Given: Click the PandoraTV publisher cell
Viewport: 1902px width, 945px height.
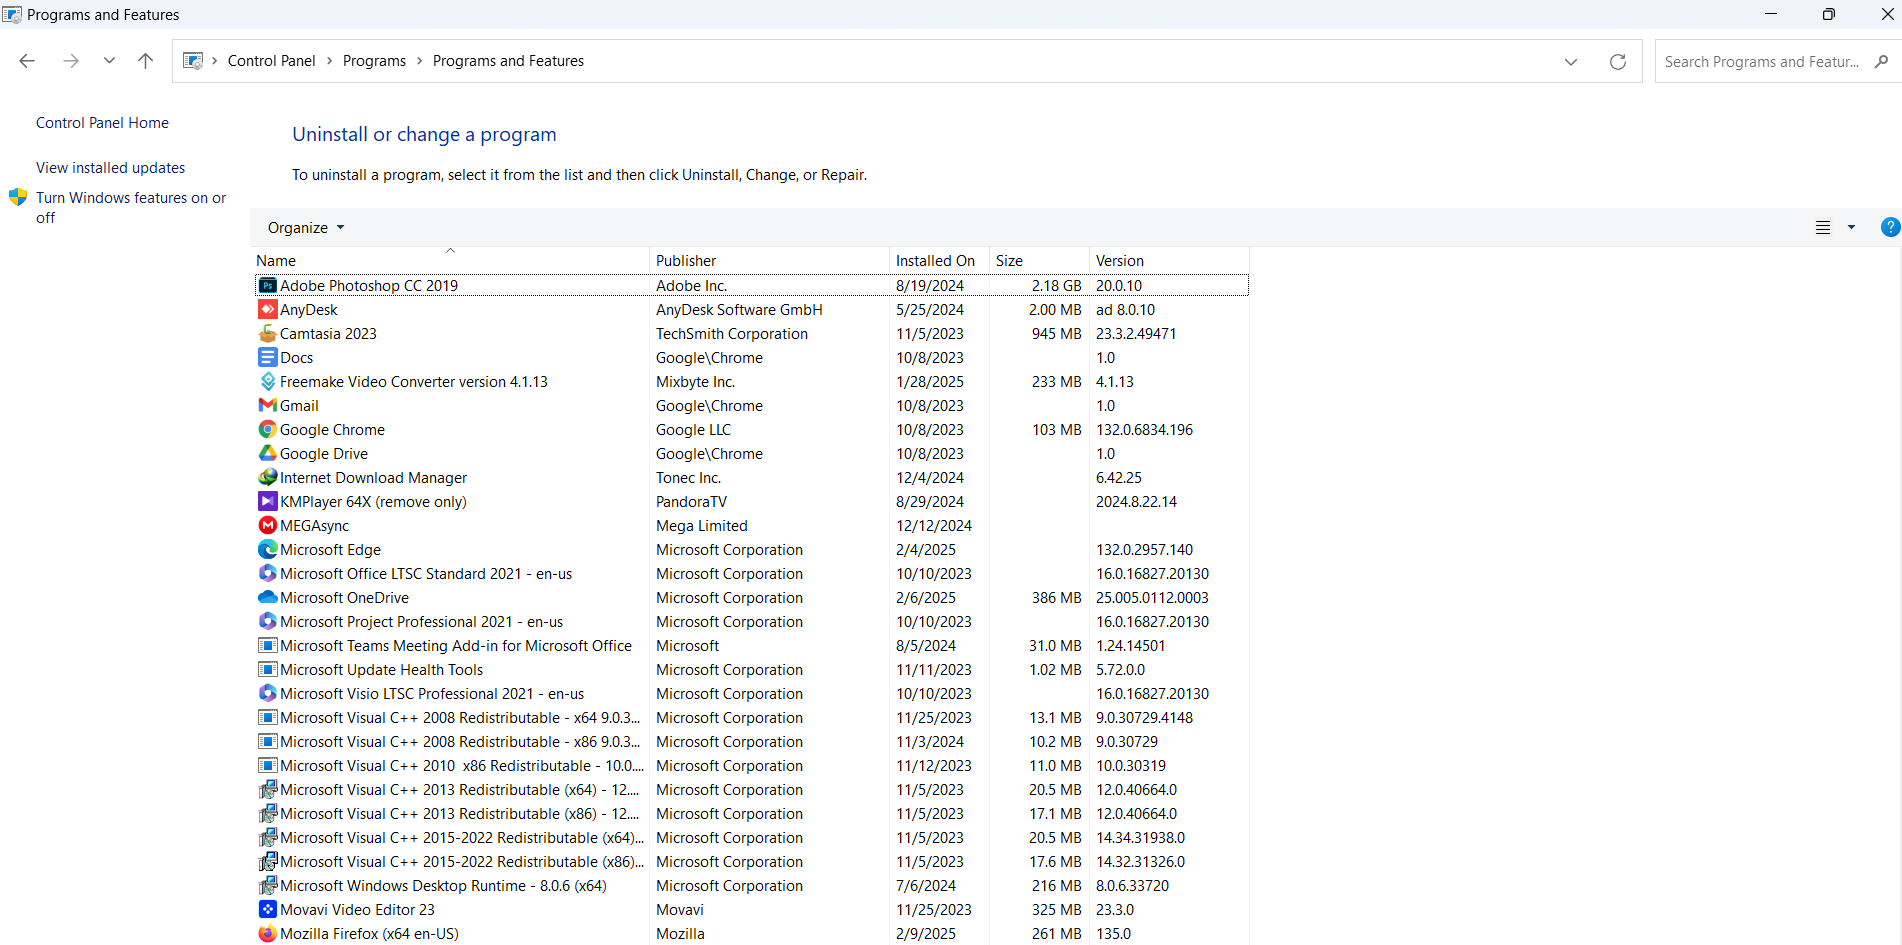Looking at the screenshot, I should 691,502.
